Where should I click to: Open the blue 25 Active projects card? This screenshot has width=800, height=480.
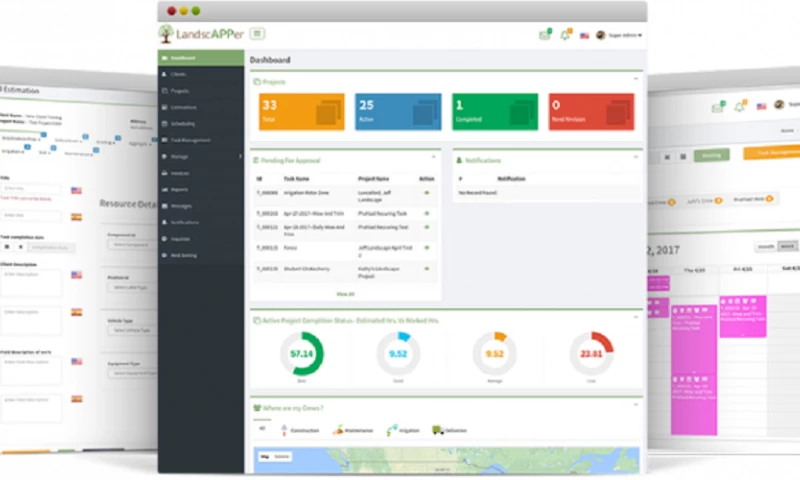click(398, 112)
